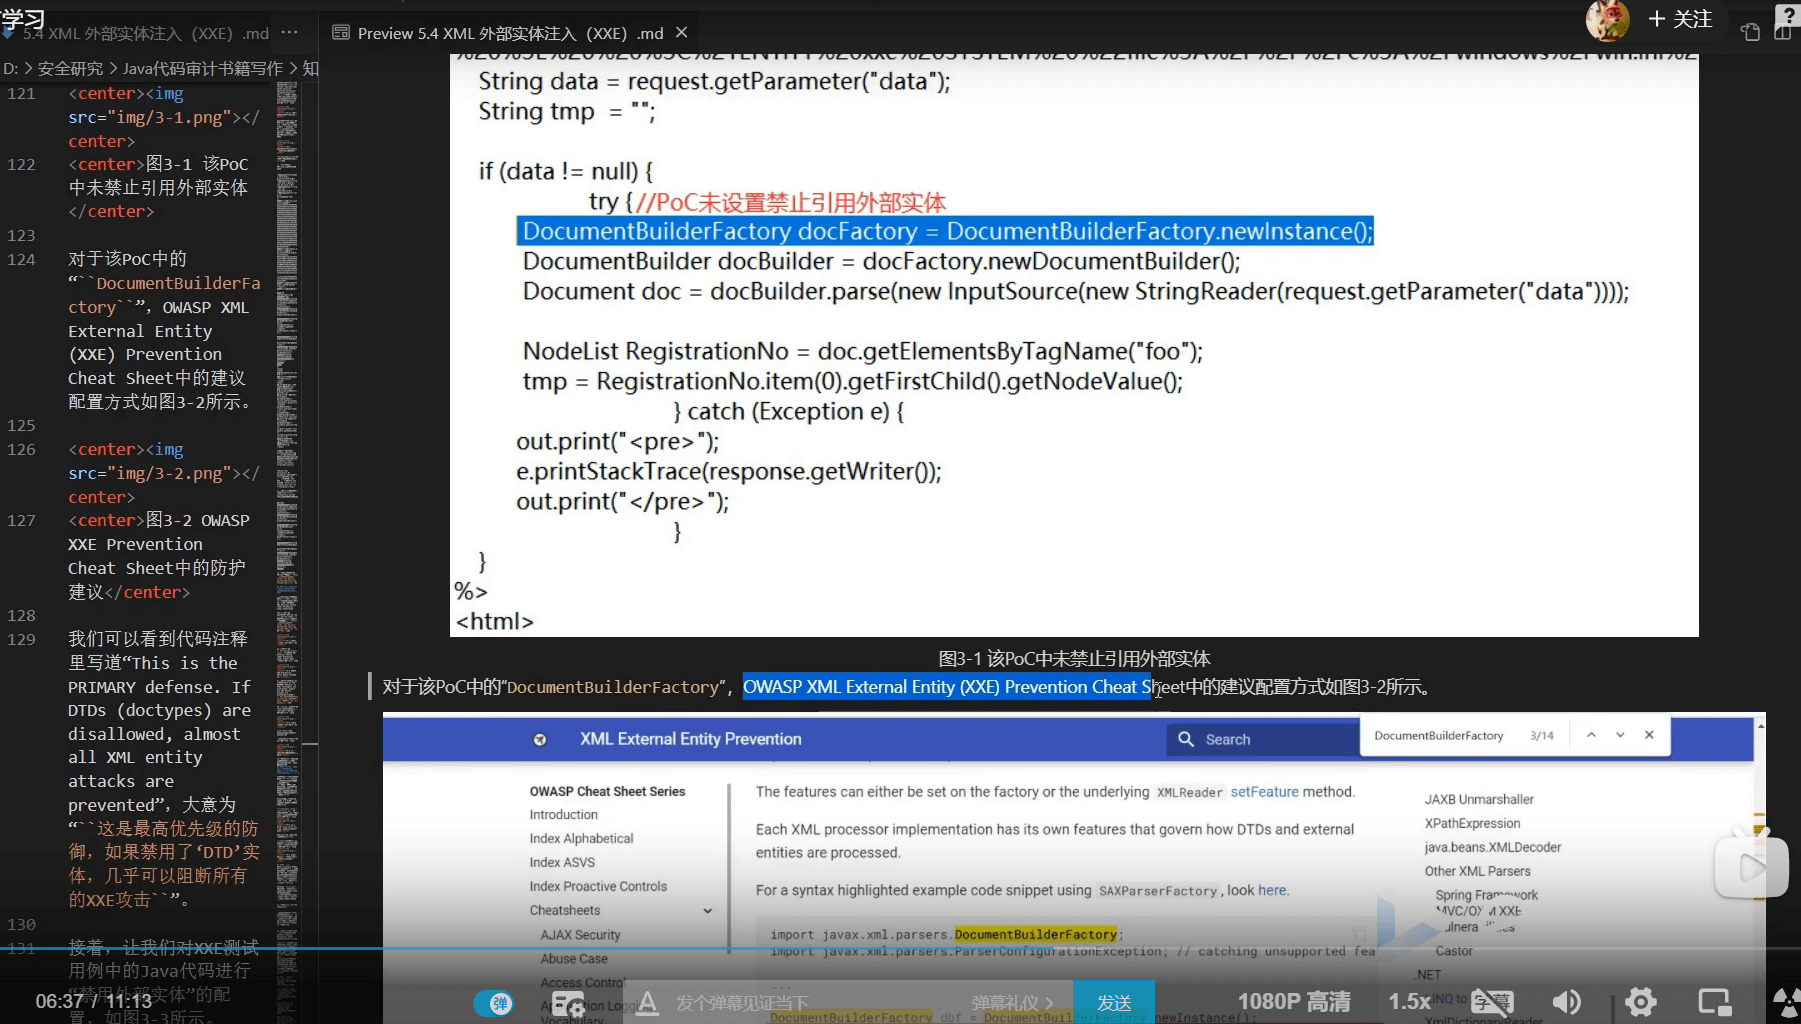Image resolution: width=1801 pixels, height=1024 pixels.
Task: Click highlighted DocumentBuilderFactory.newInstance() code line
Action: pyautogui.click(x=945, y=231)
